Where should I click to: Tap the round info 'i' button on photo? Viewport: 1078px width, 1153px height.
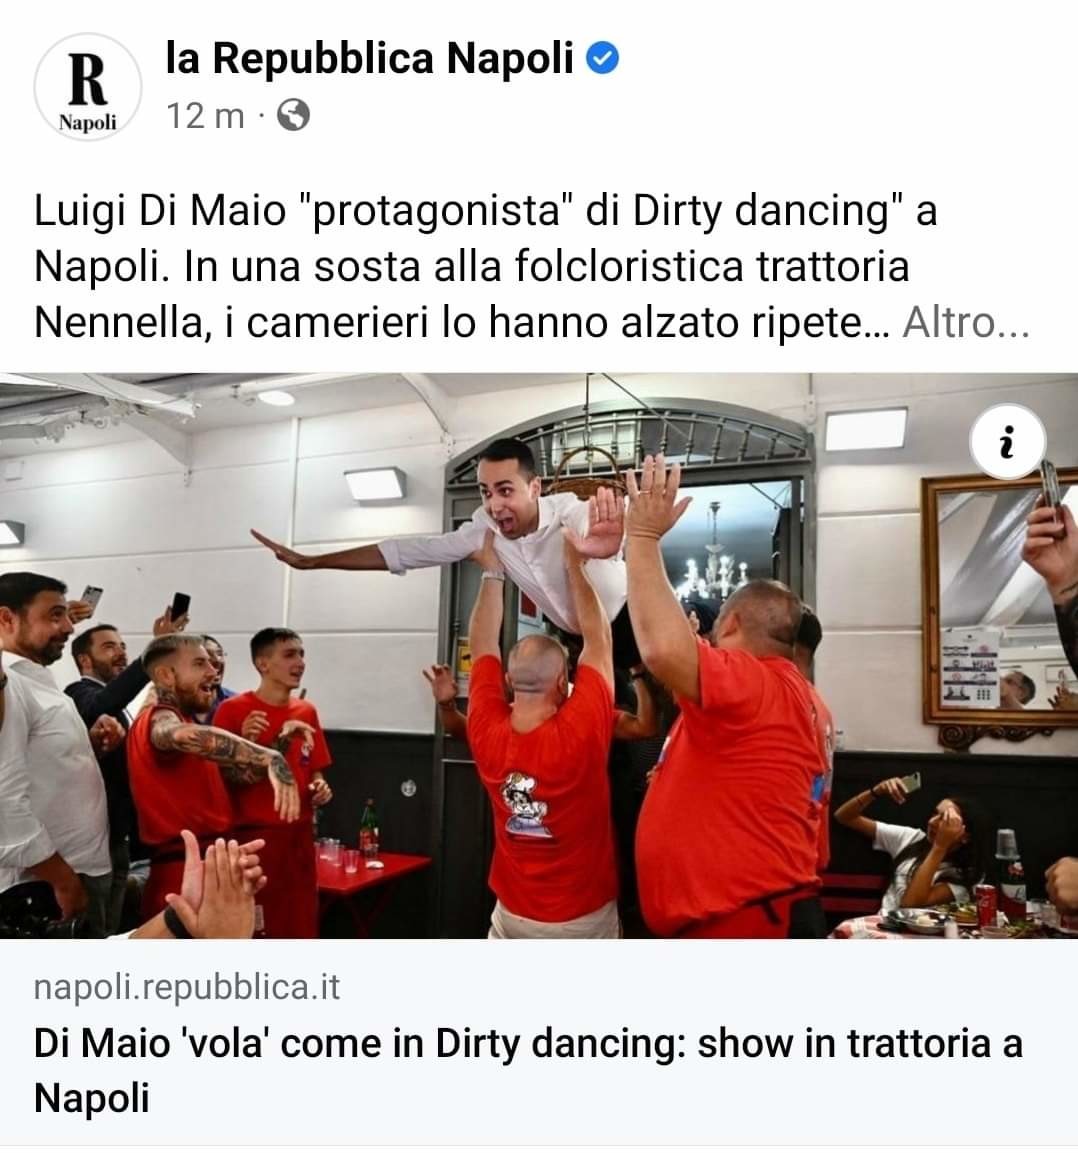(1007, 441)
